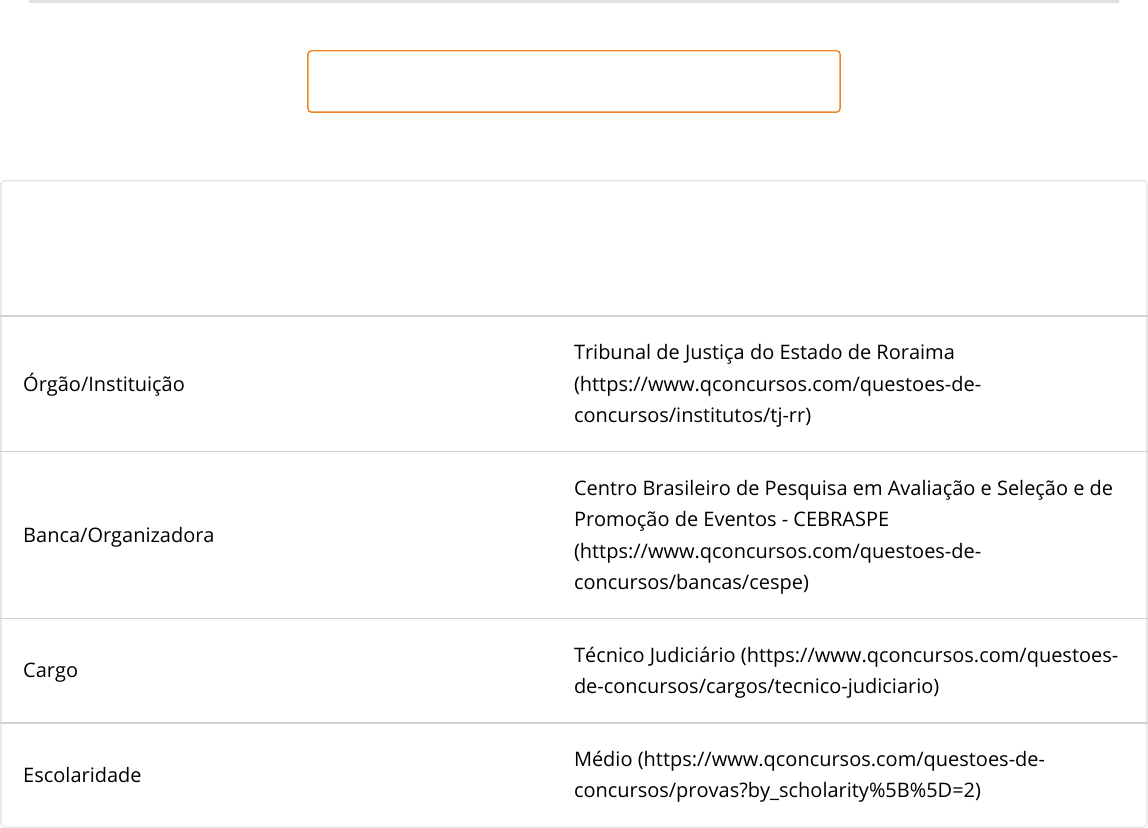Screen dimensions: 1148x828
Task: Click the provas?by_scholarity URL text
Action: click(x=778, y=790)
